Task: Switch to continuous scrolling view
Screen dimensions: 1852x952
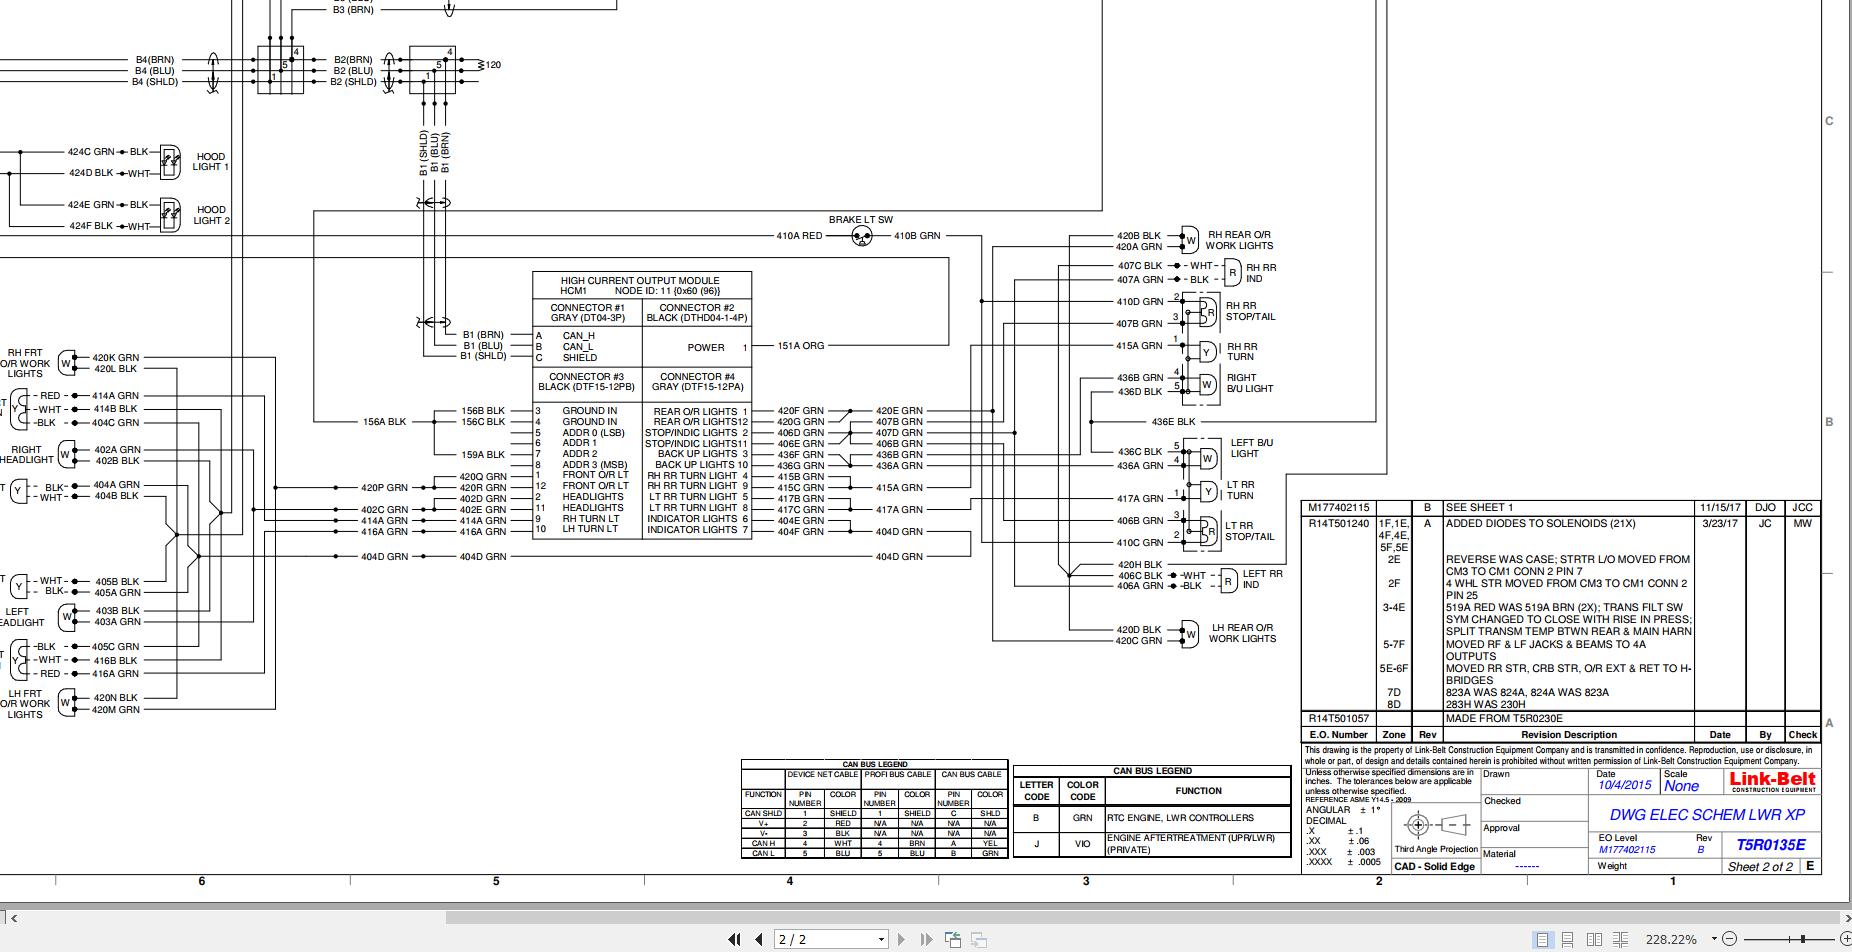Action: click(x=1568, y=939)
